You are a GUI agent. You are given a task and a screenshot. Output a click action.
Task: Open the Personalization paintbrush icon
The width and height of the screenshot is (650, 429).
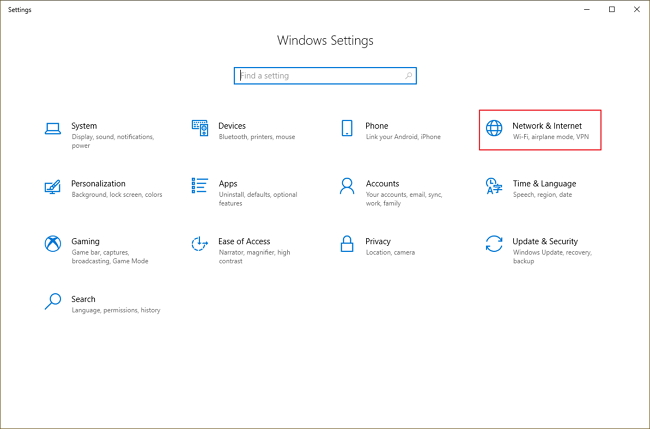click(x=52, y=186)
